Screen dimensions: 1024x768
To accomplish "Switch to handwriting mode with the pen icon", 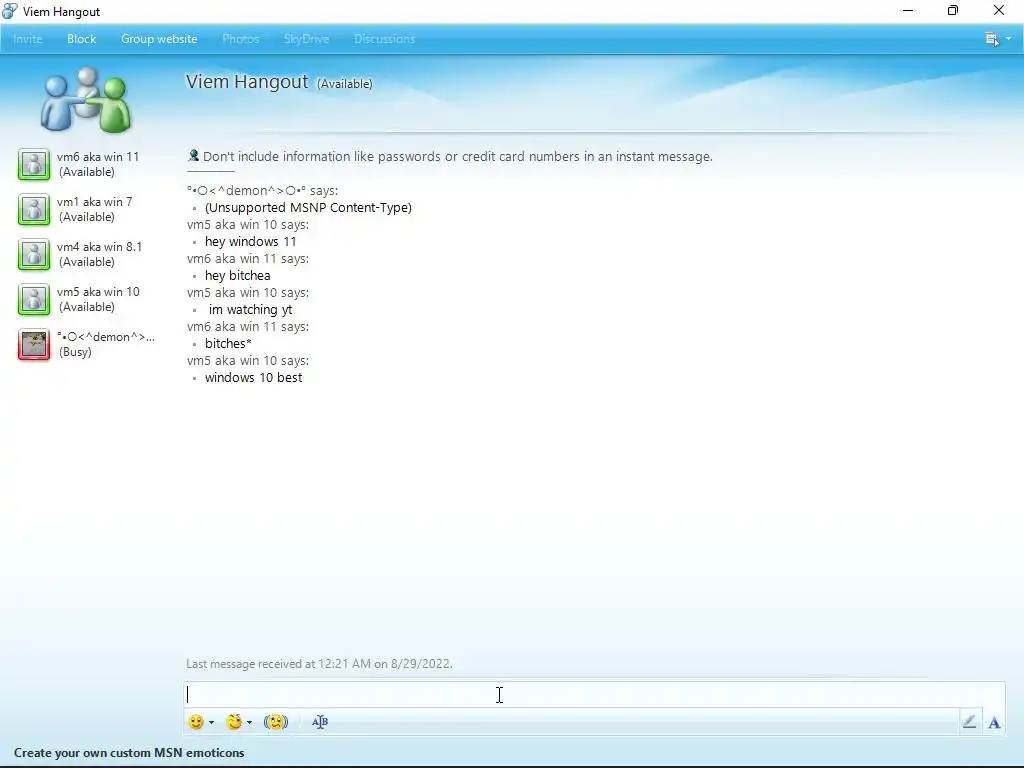I will tap(969, 722).
